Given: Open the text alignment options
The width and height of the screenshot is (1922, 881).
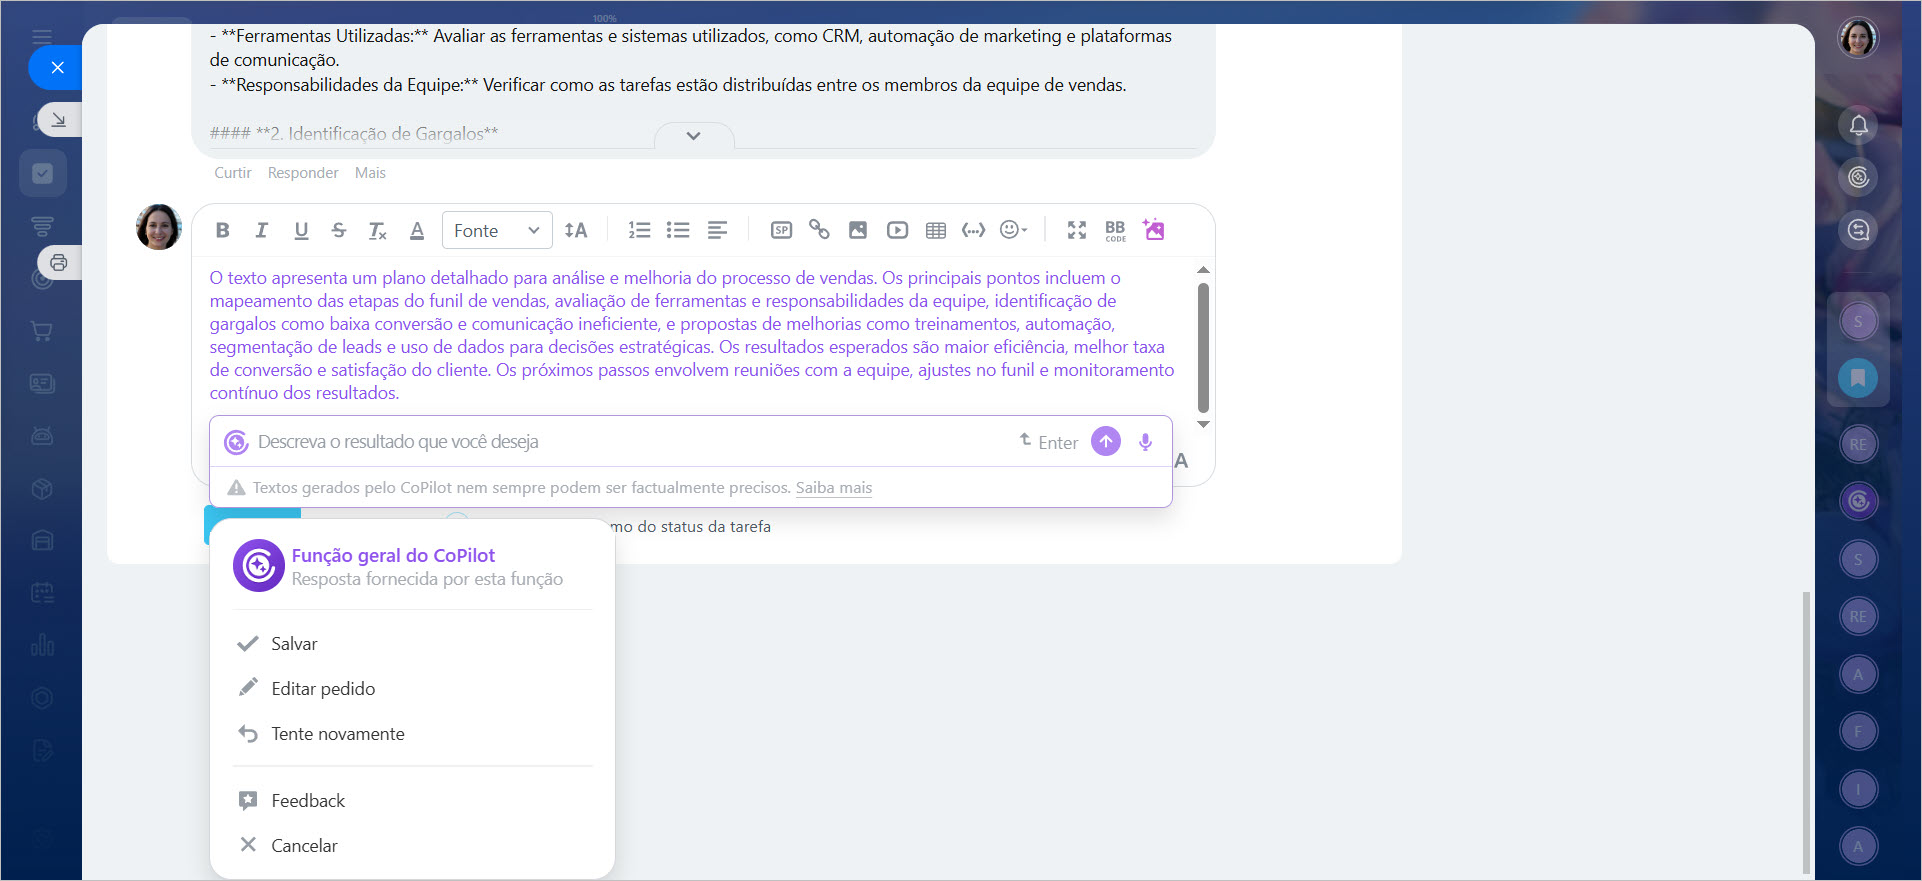Looking at the screenshot, I should (717, 230).
